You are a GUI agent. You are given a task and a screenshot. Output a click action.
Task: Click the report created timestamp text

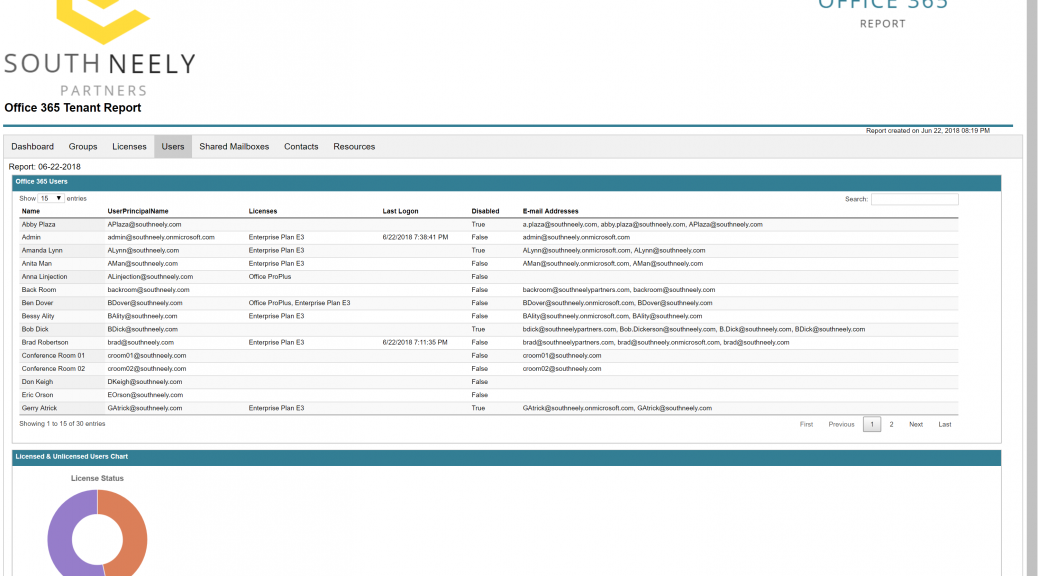[927, 130]
